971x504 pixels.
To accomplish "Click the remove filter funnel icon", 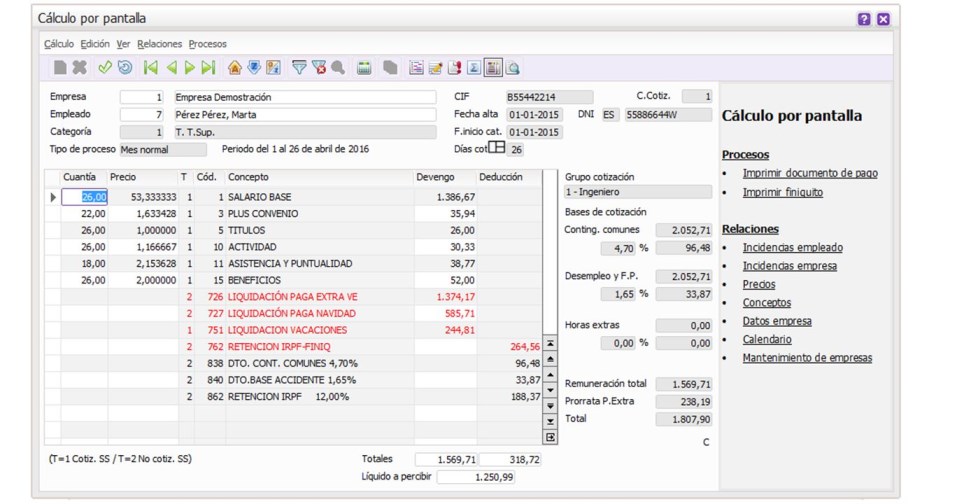I will (319, 67).
